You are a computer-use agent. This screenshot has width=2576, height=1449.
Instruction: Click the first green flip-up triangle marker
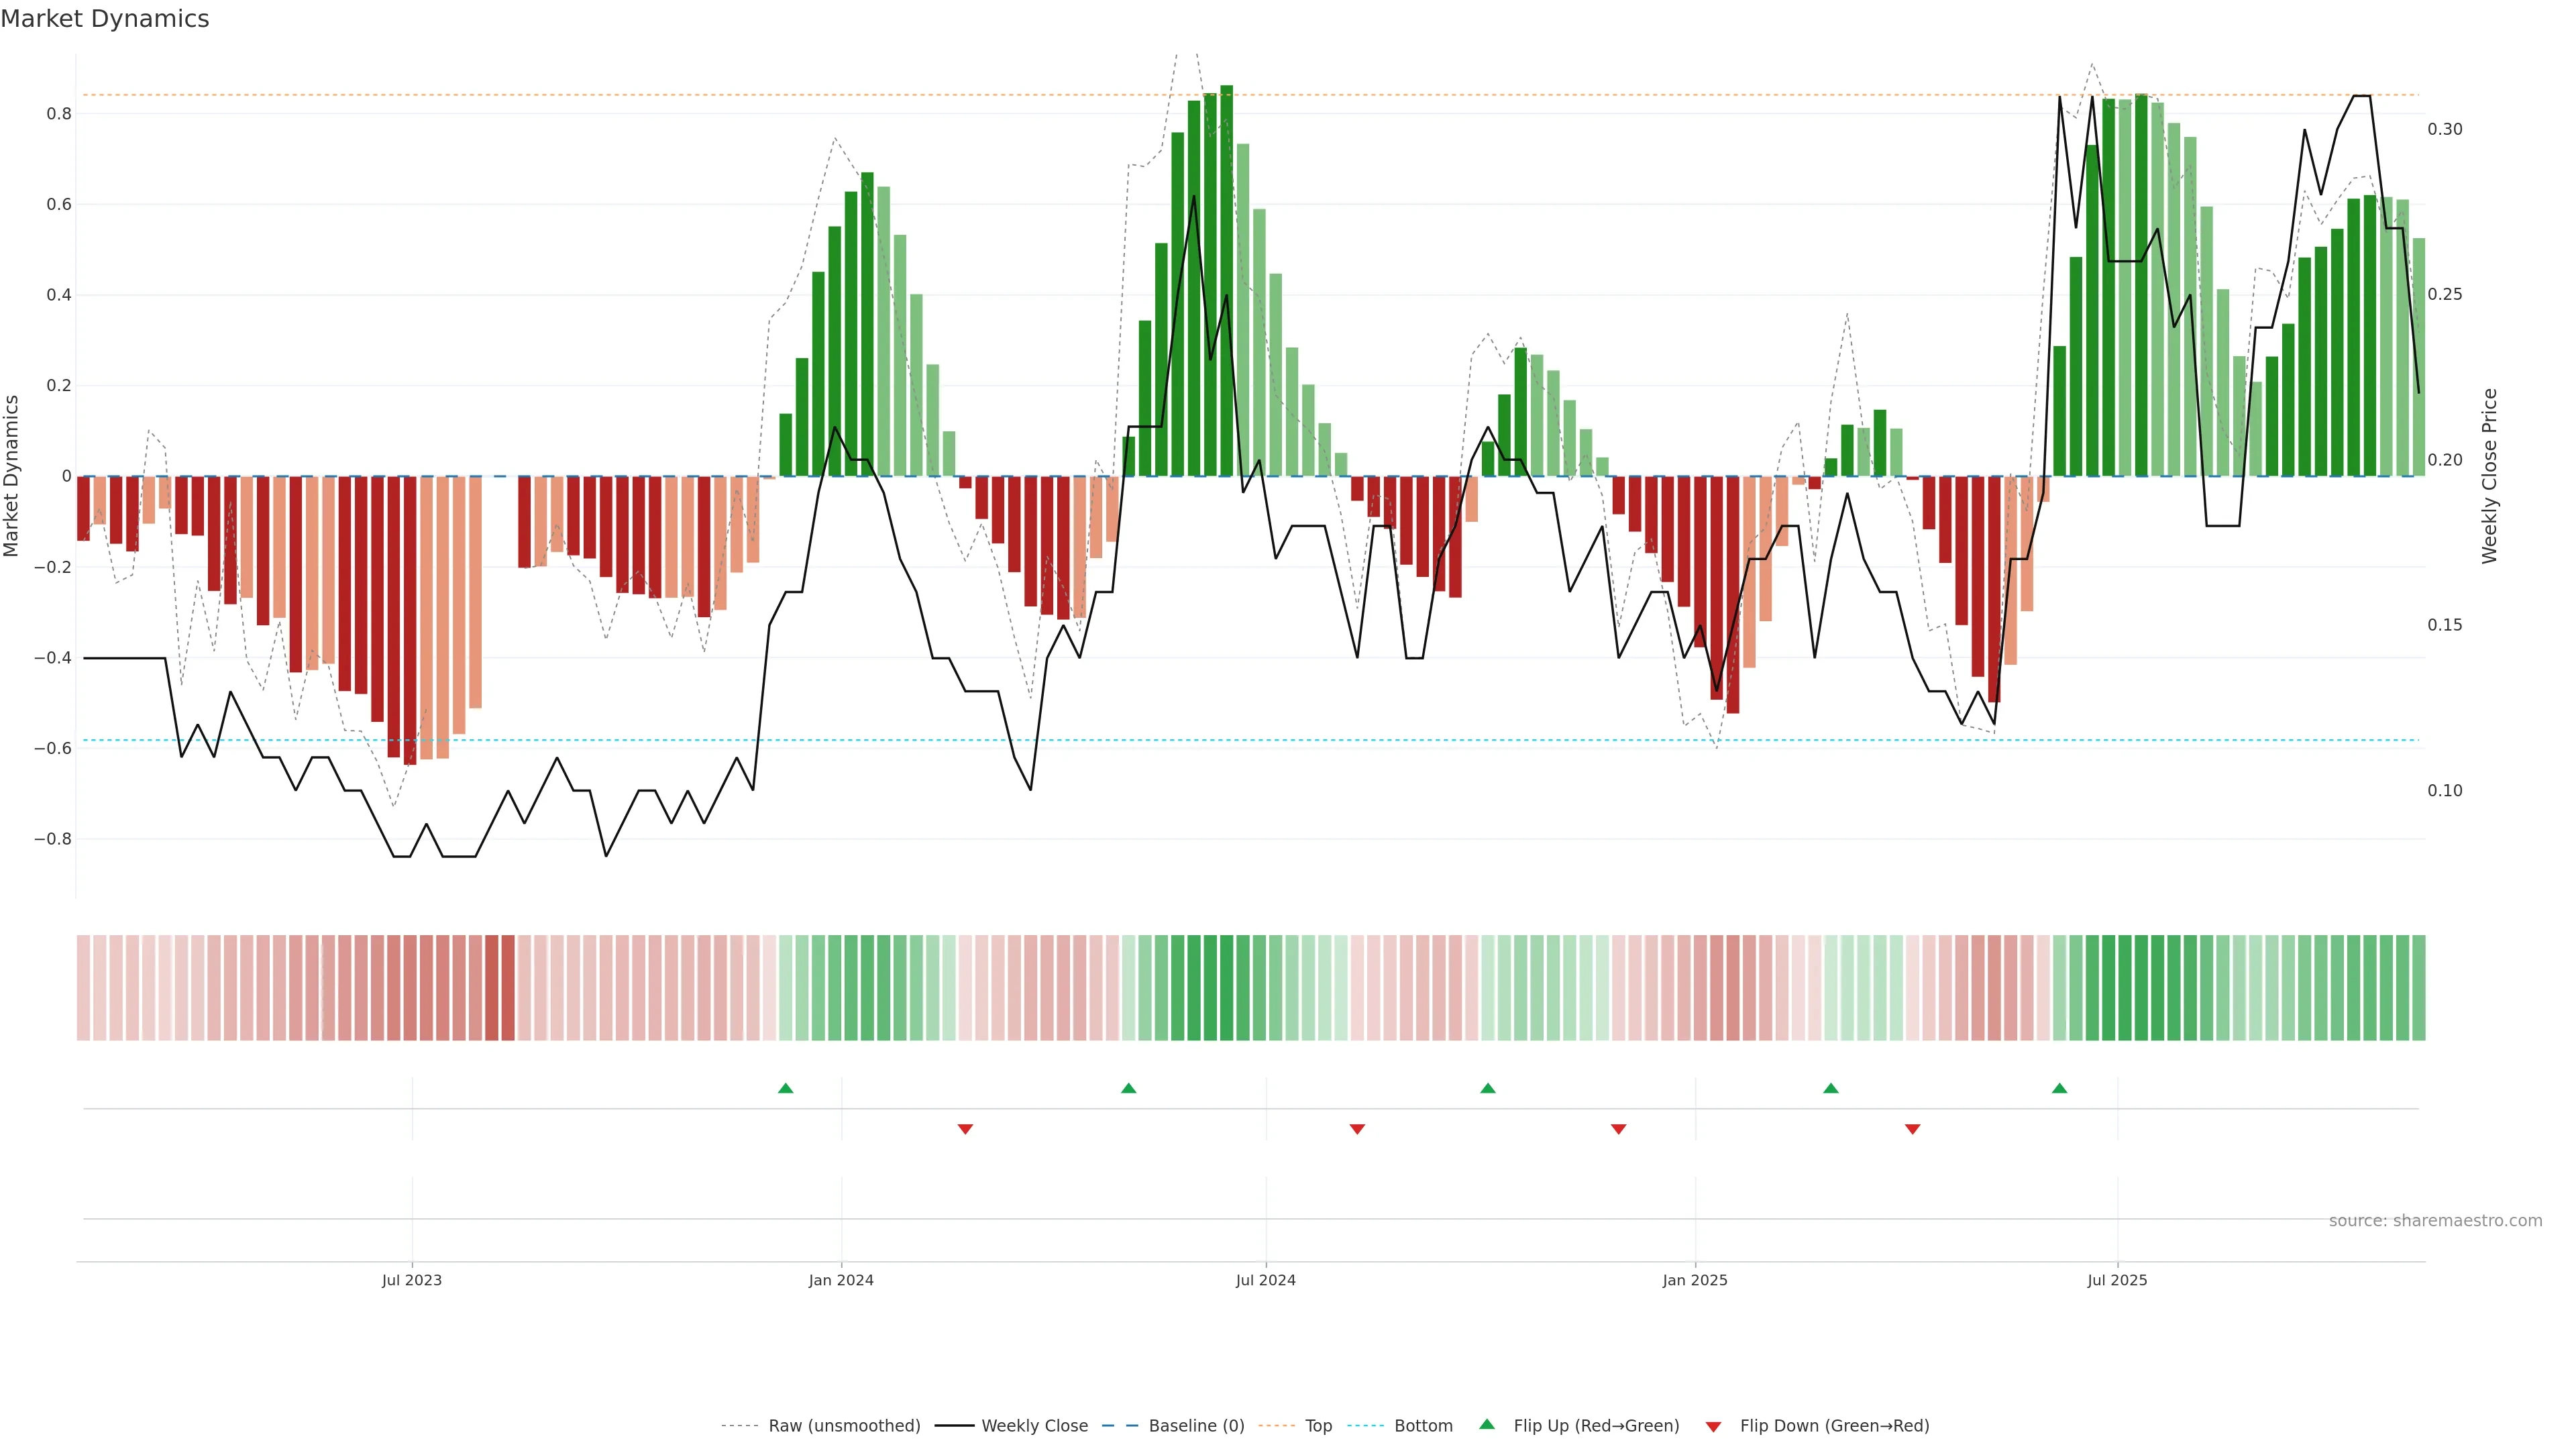click(x=785, y=1088)
